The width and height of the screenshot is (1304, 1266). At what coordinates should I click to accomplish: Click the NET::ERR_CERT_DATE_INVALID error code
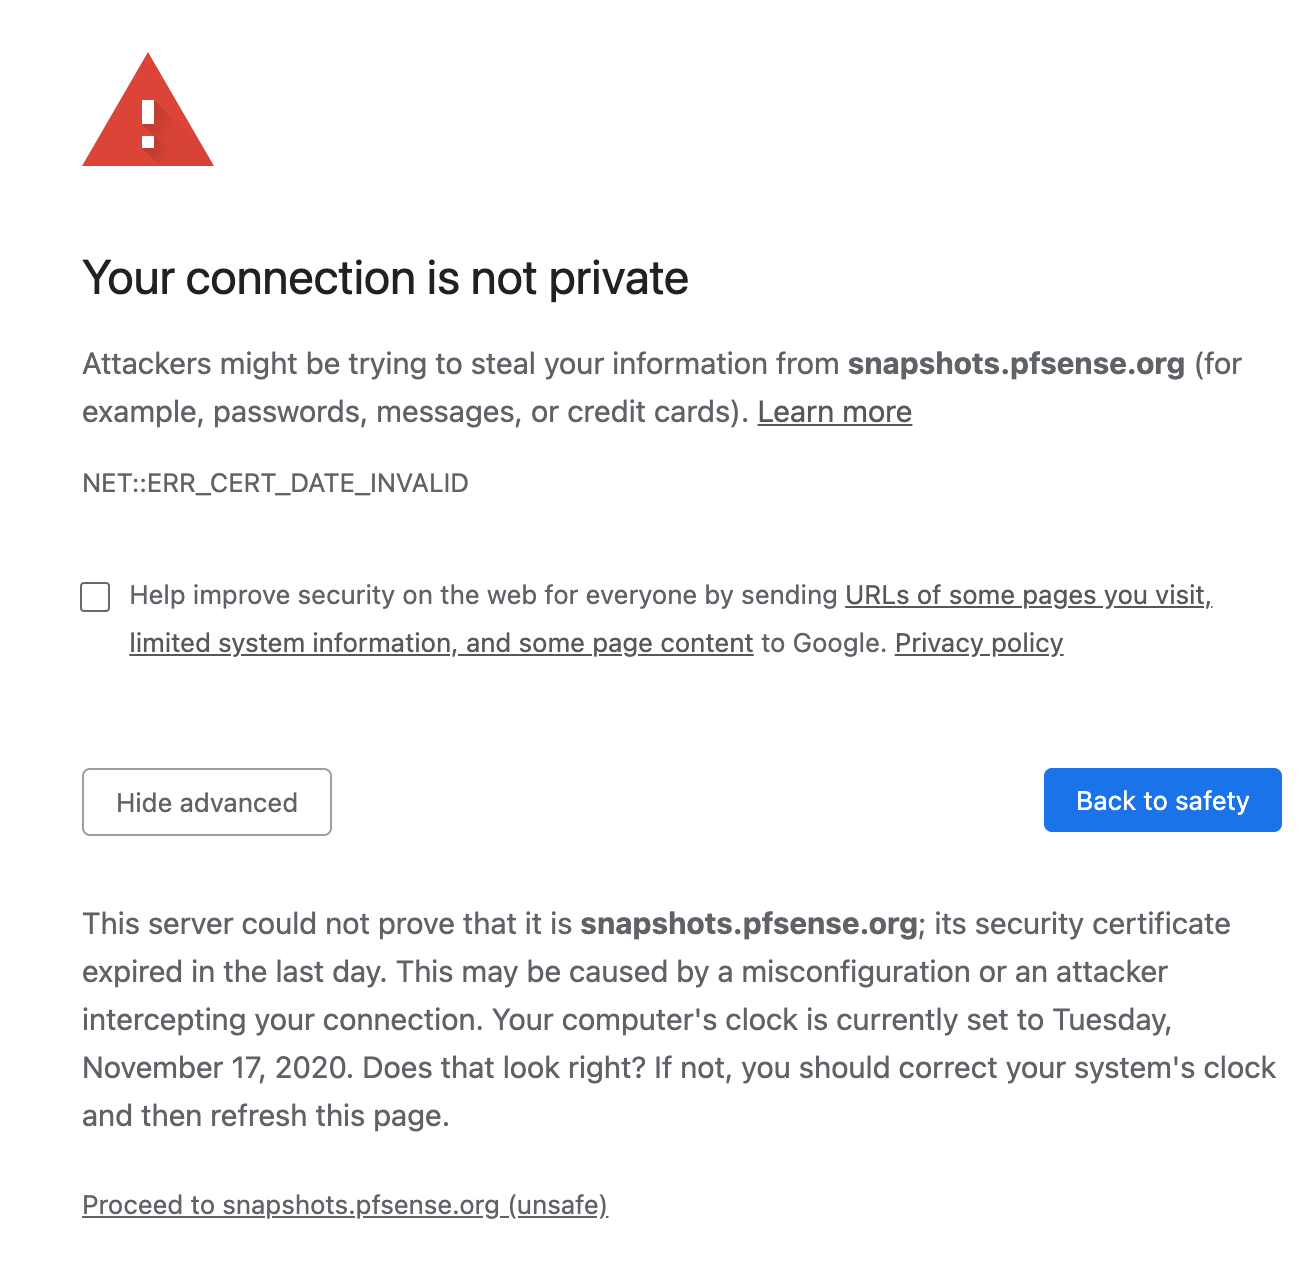click(275, 483)
